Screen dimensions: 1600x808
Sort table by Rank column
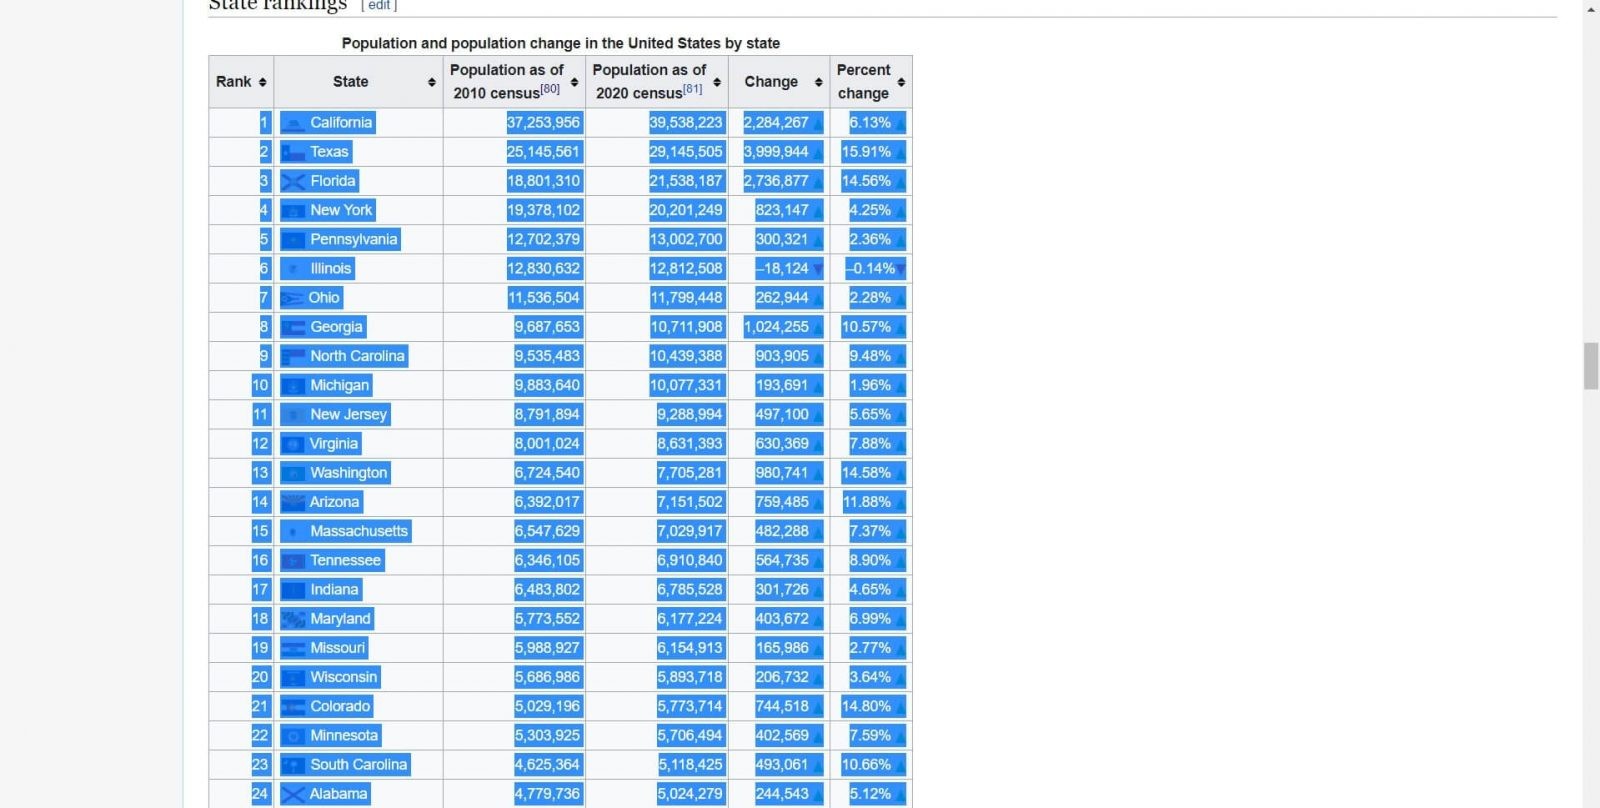[262, 82]
